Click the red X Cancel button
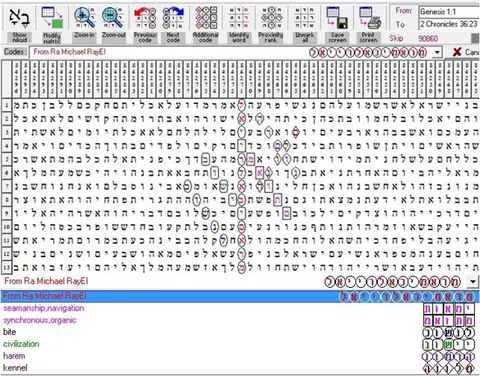 point(457,52)
